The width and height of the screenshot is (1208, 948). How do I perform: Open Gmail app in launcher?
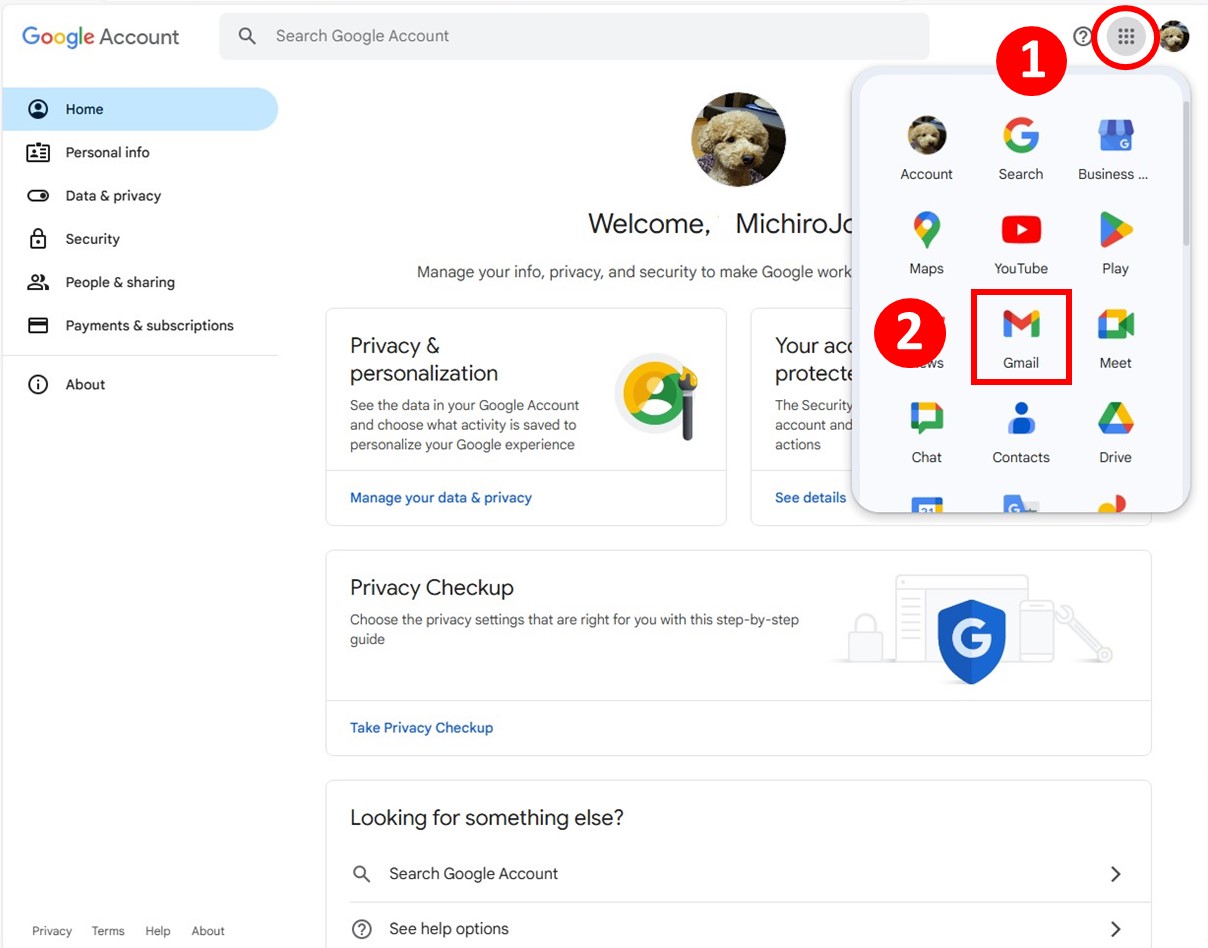click(x=1021, y=338)
